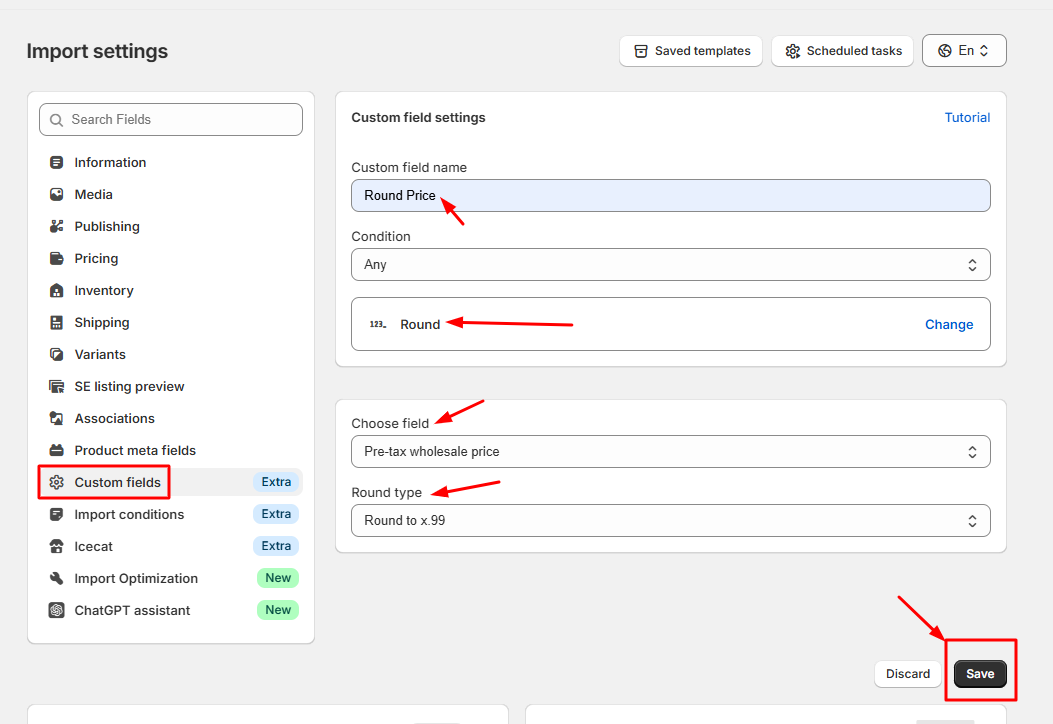Select the Shipping menu label
This screenshot has width=1053, height=724.
click(x=101, y=322)
